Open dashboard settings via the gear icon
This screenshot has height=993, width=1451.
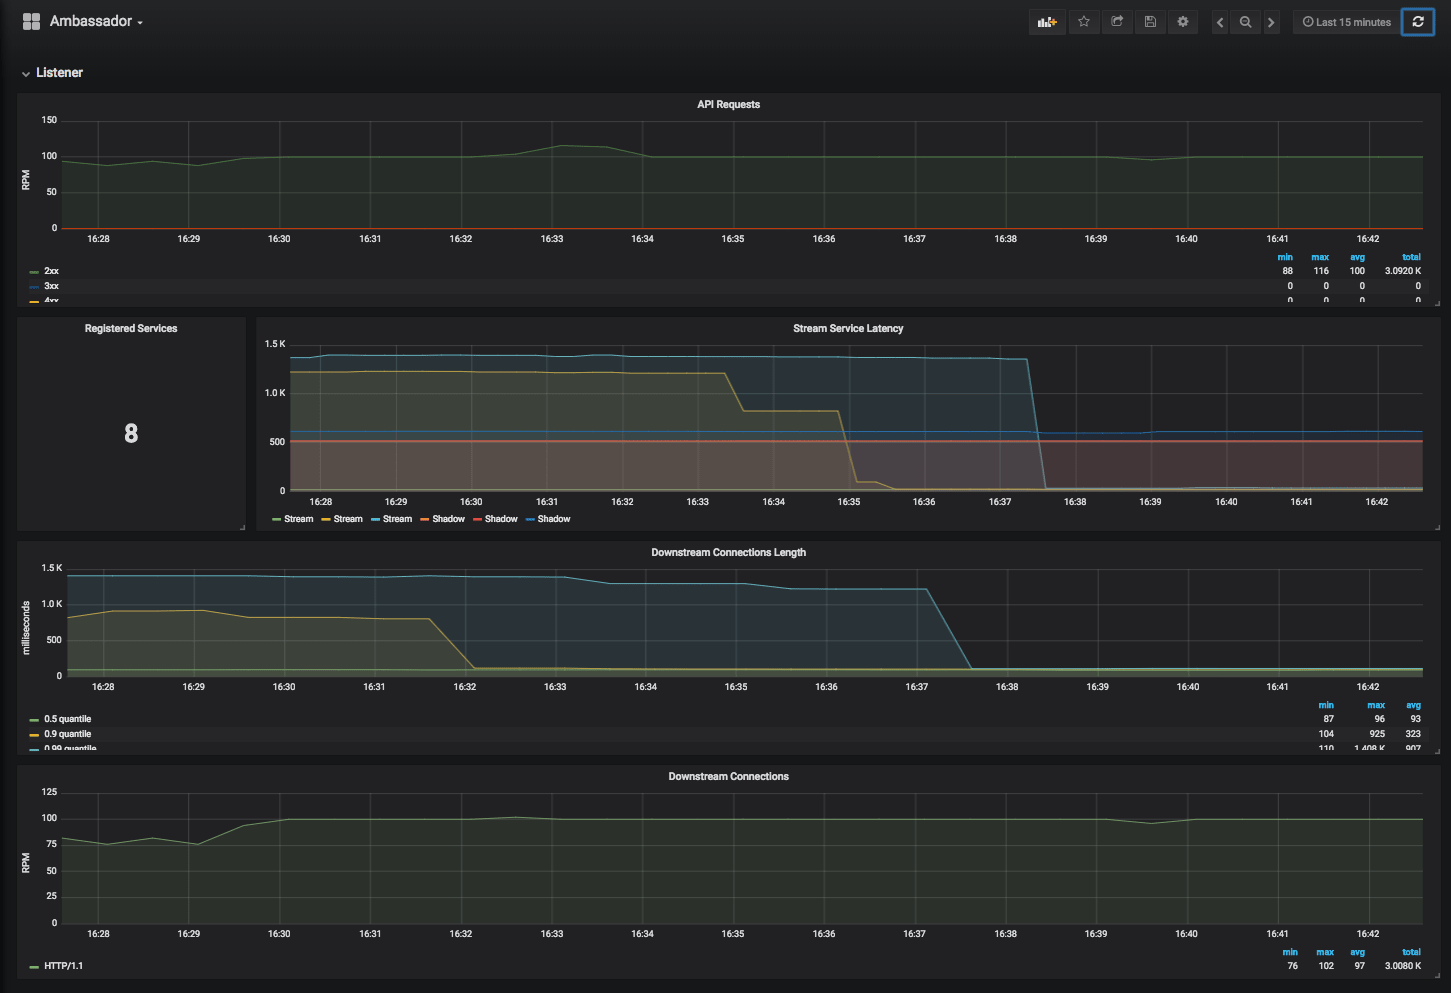[x=1183, y=21]
